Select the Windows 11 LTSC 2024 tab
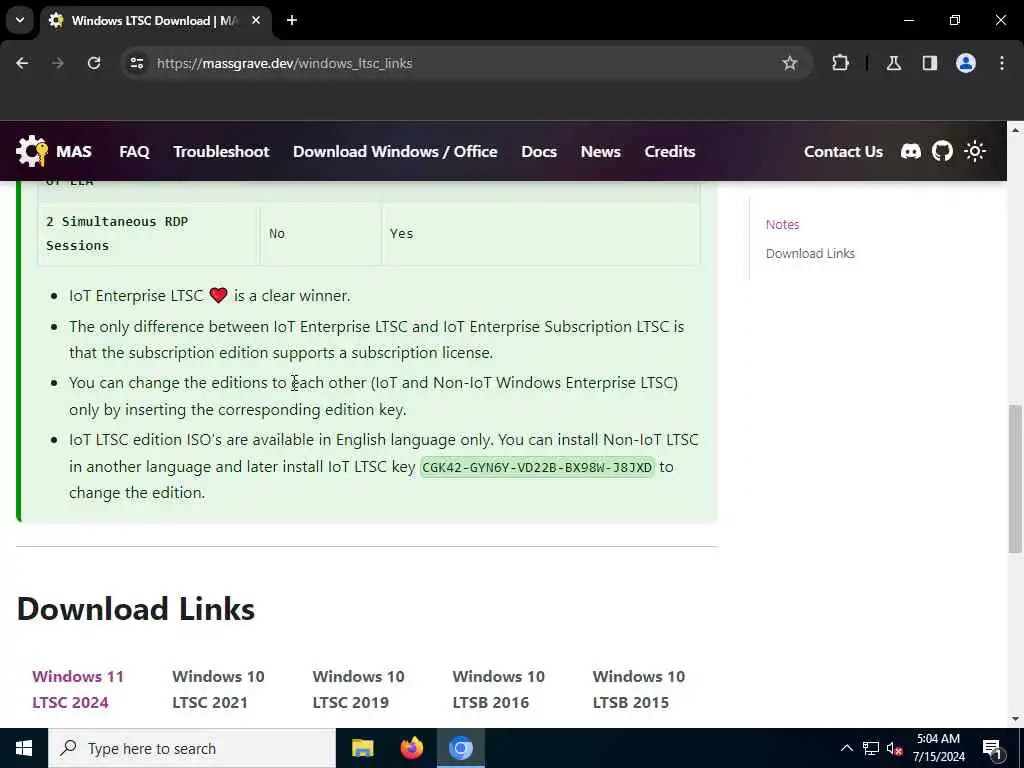The width and height of the screenshot is (1024, 768). [x=78, y=690]
